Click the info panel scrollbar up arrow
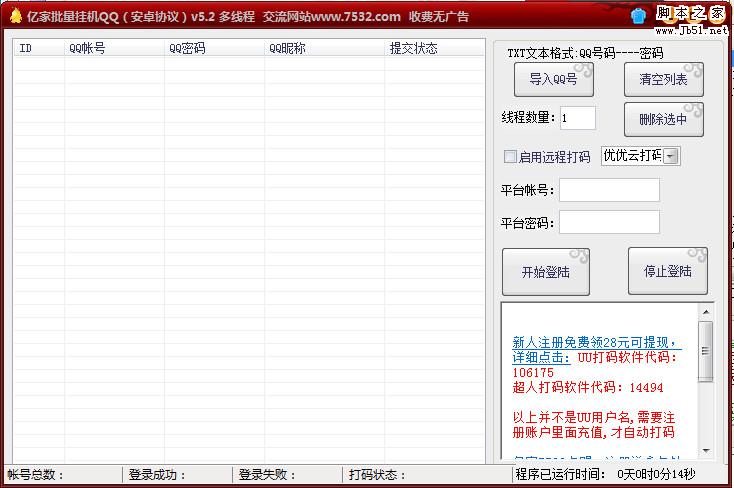Viewport: 734px width, 488px height. (x=706, y=313)
